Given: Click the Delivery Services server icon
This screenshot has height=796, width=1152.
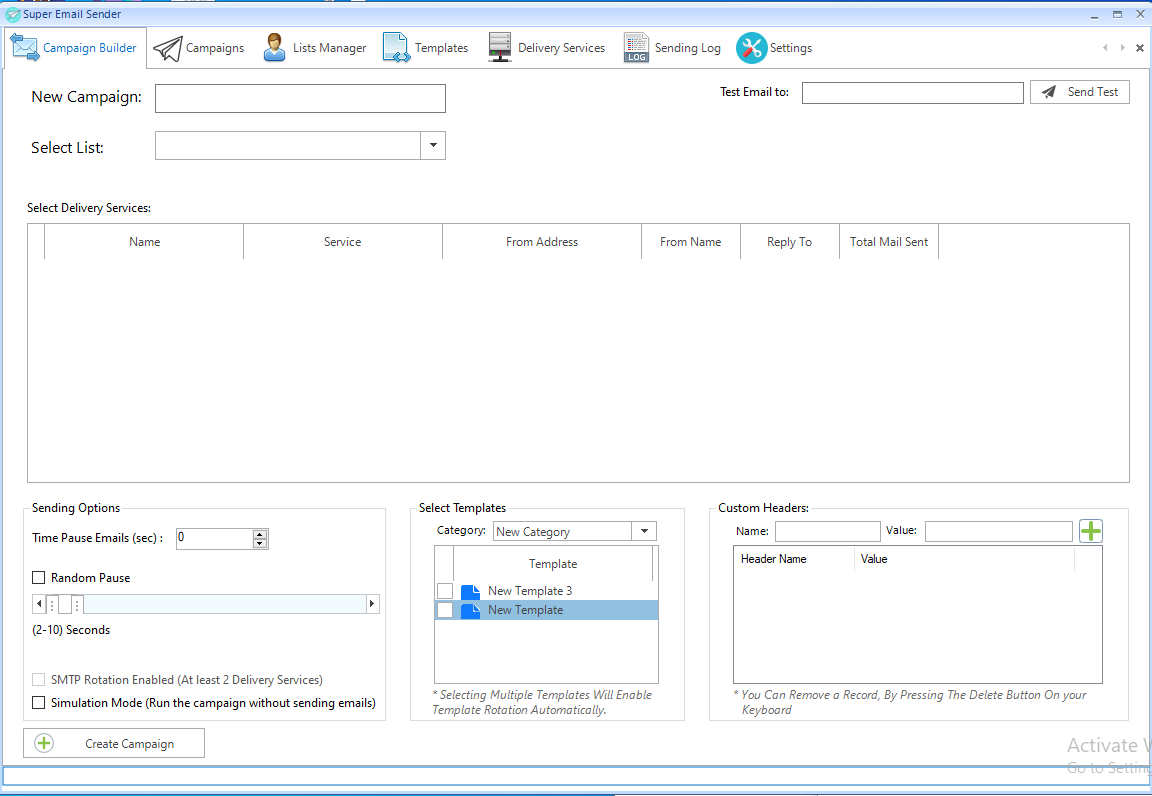Looking at the screenshot, I should [x=500, y=48].
